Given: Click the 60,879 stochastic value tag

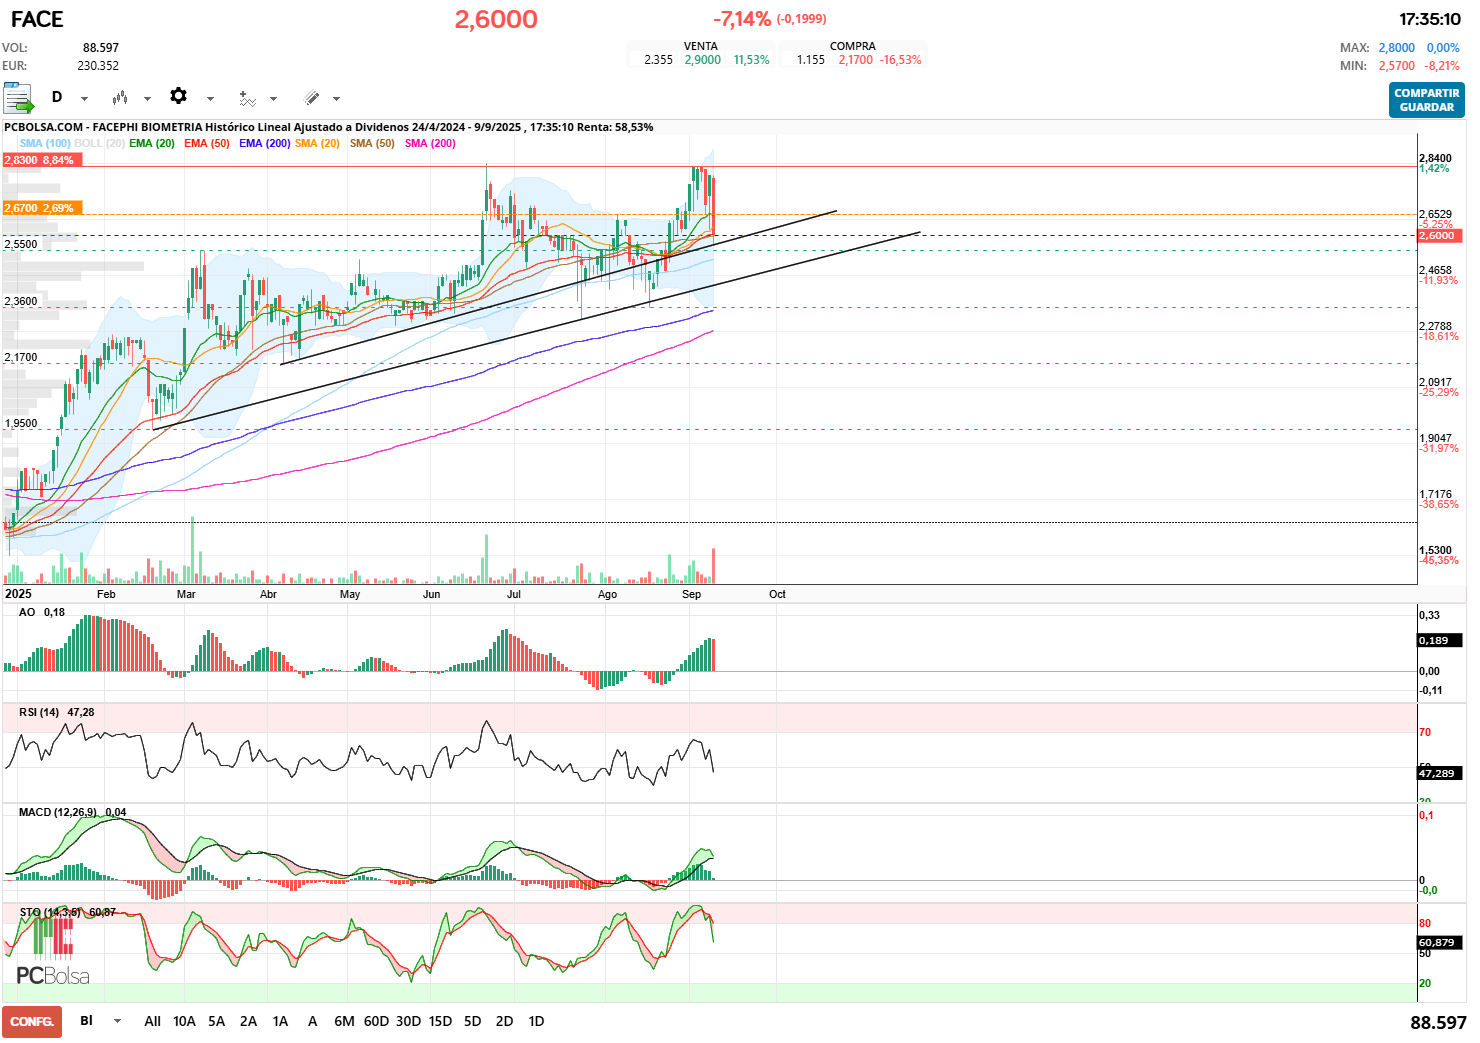Looking at the screenshot, I should click(1440, 942).
